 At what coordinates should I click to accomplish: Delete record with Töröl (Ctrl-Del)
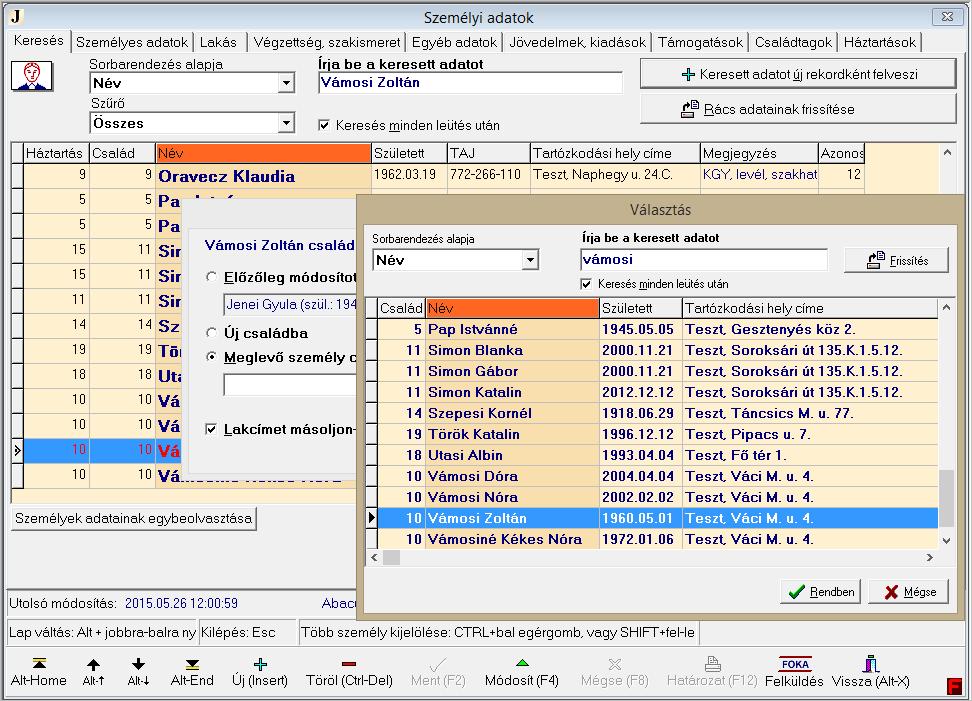pyautogui.click(x=349, y=672)
